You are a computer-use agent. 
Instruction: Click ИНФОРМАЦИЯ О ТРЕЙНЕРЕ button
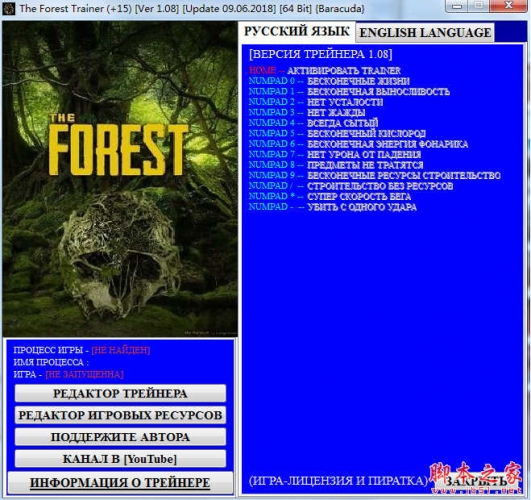(x=120, y=482)
